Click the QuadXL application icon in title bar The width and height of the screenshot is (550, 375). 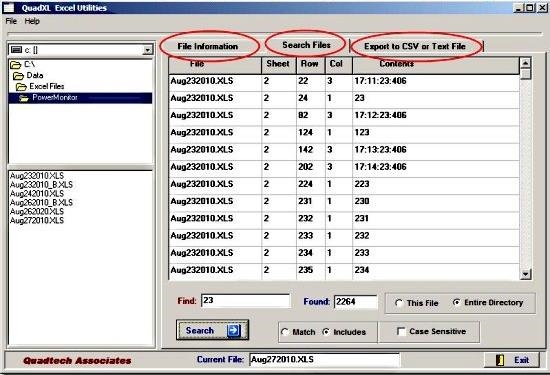[8, 7]
